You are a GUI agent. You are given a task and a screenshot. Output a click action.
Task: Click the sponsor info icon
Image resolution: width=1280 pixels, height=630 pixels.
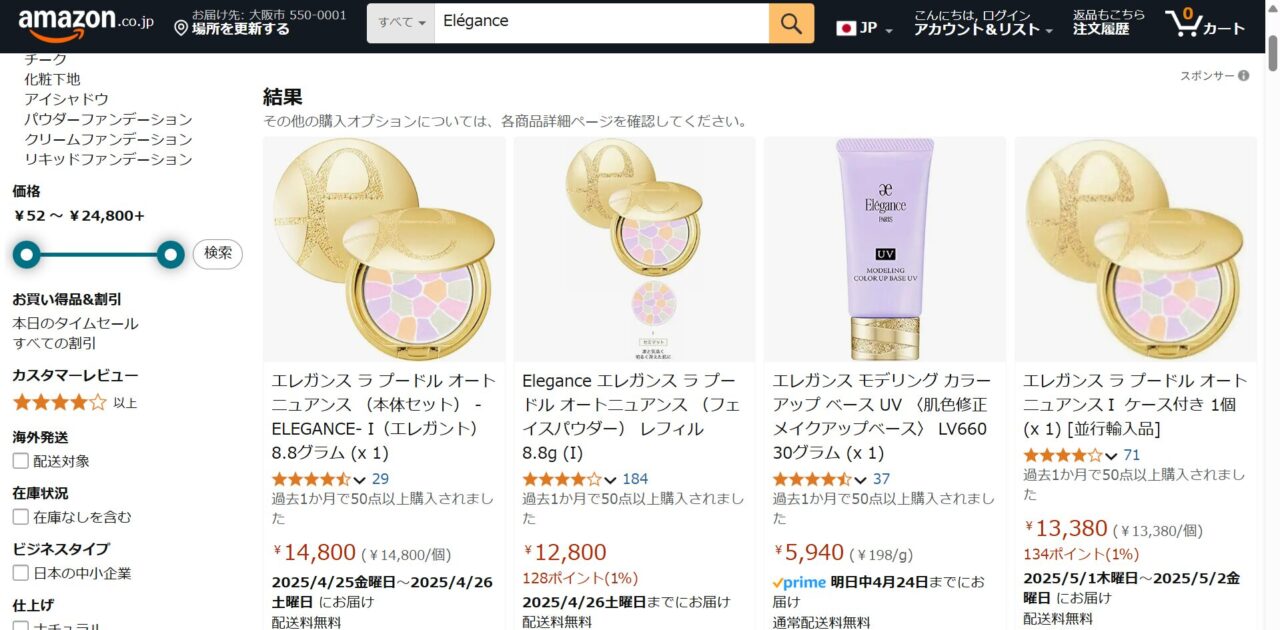[x=1243, y=75]
